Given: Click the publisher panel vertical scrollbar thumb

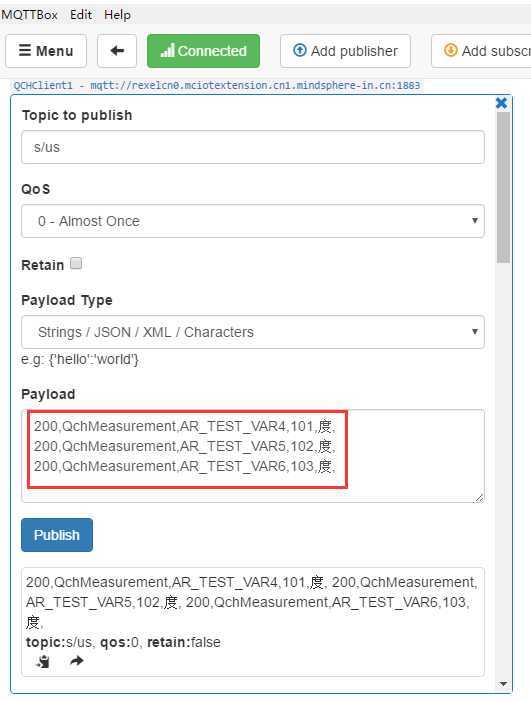Looking at the screenshot, I should point(503,187).
